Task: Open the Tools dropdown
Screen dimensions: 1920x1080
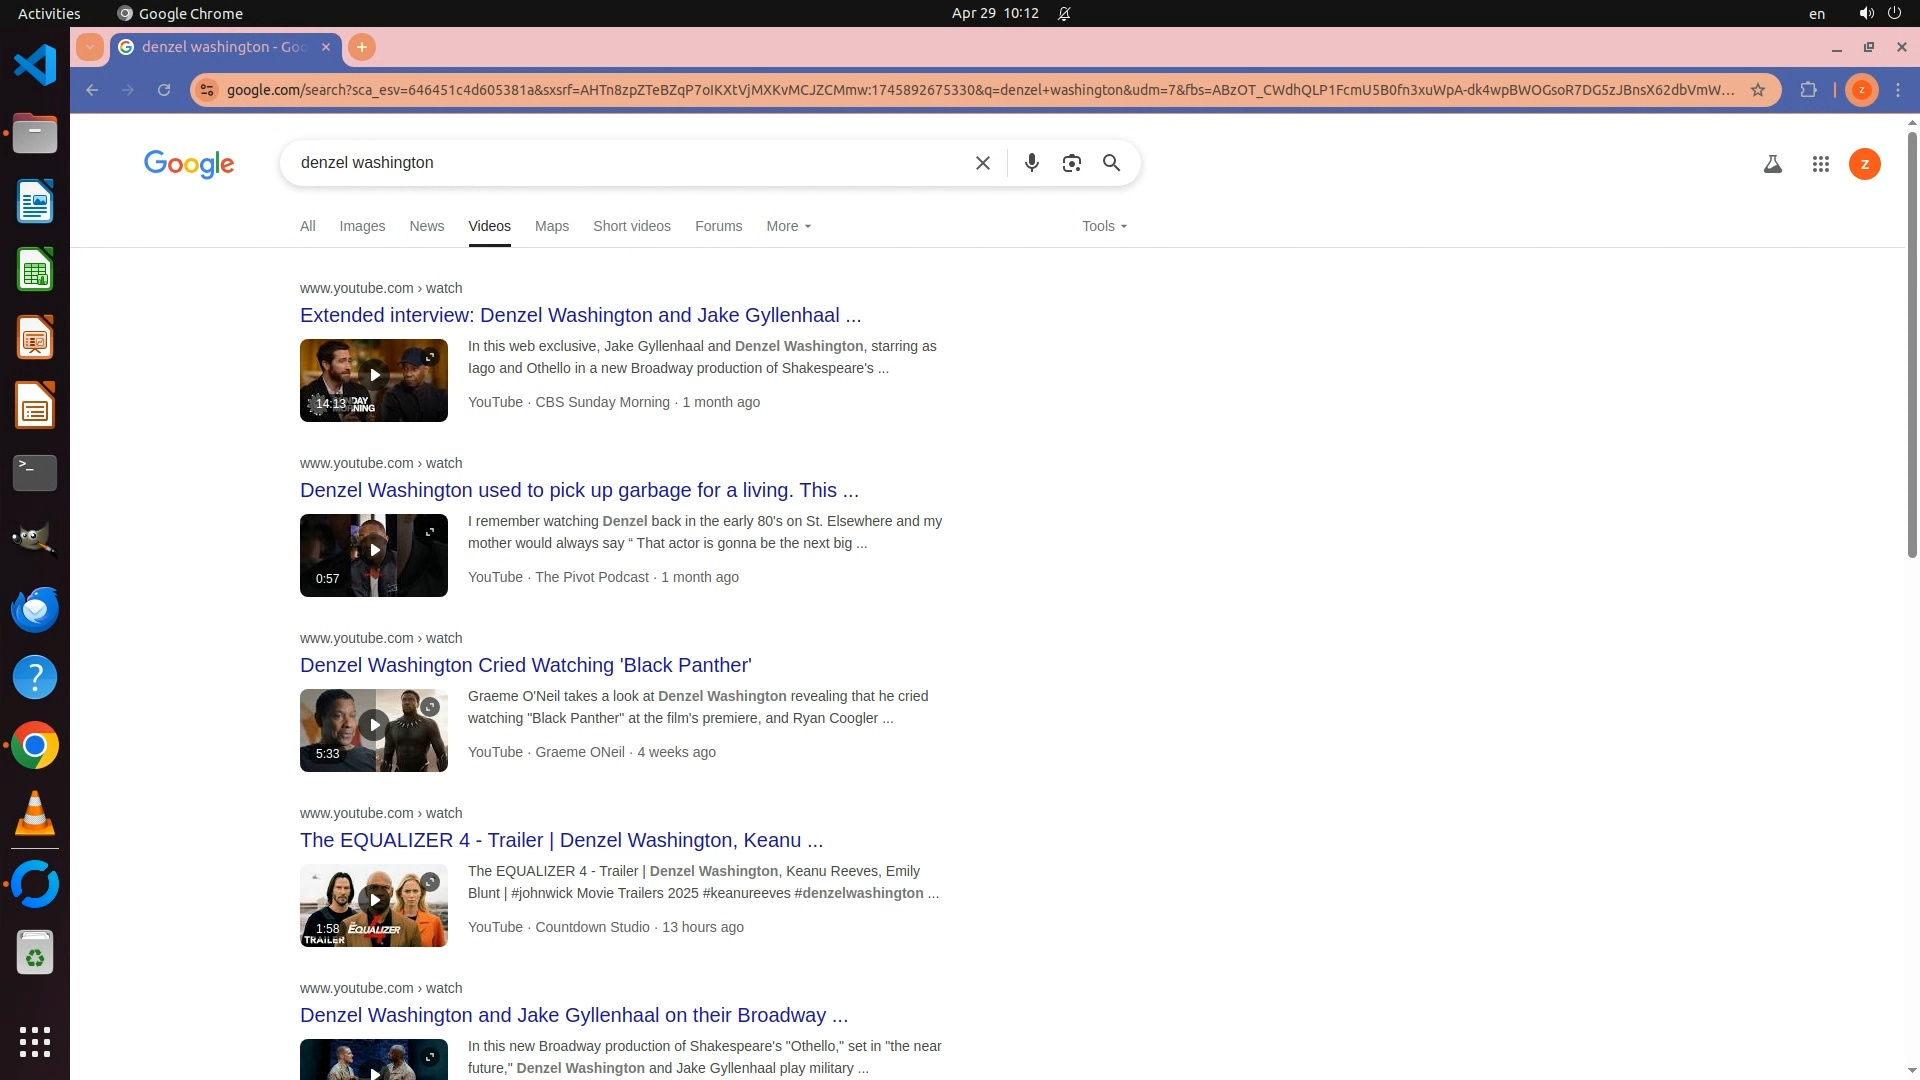Action: click(x=1104, y=226)
